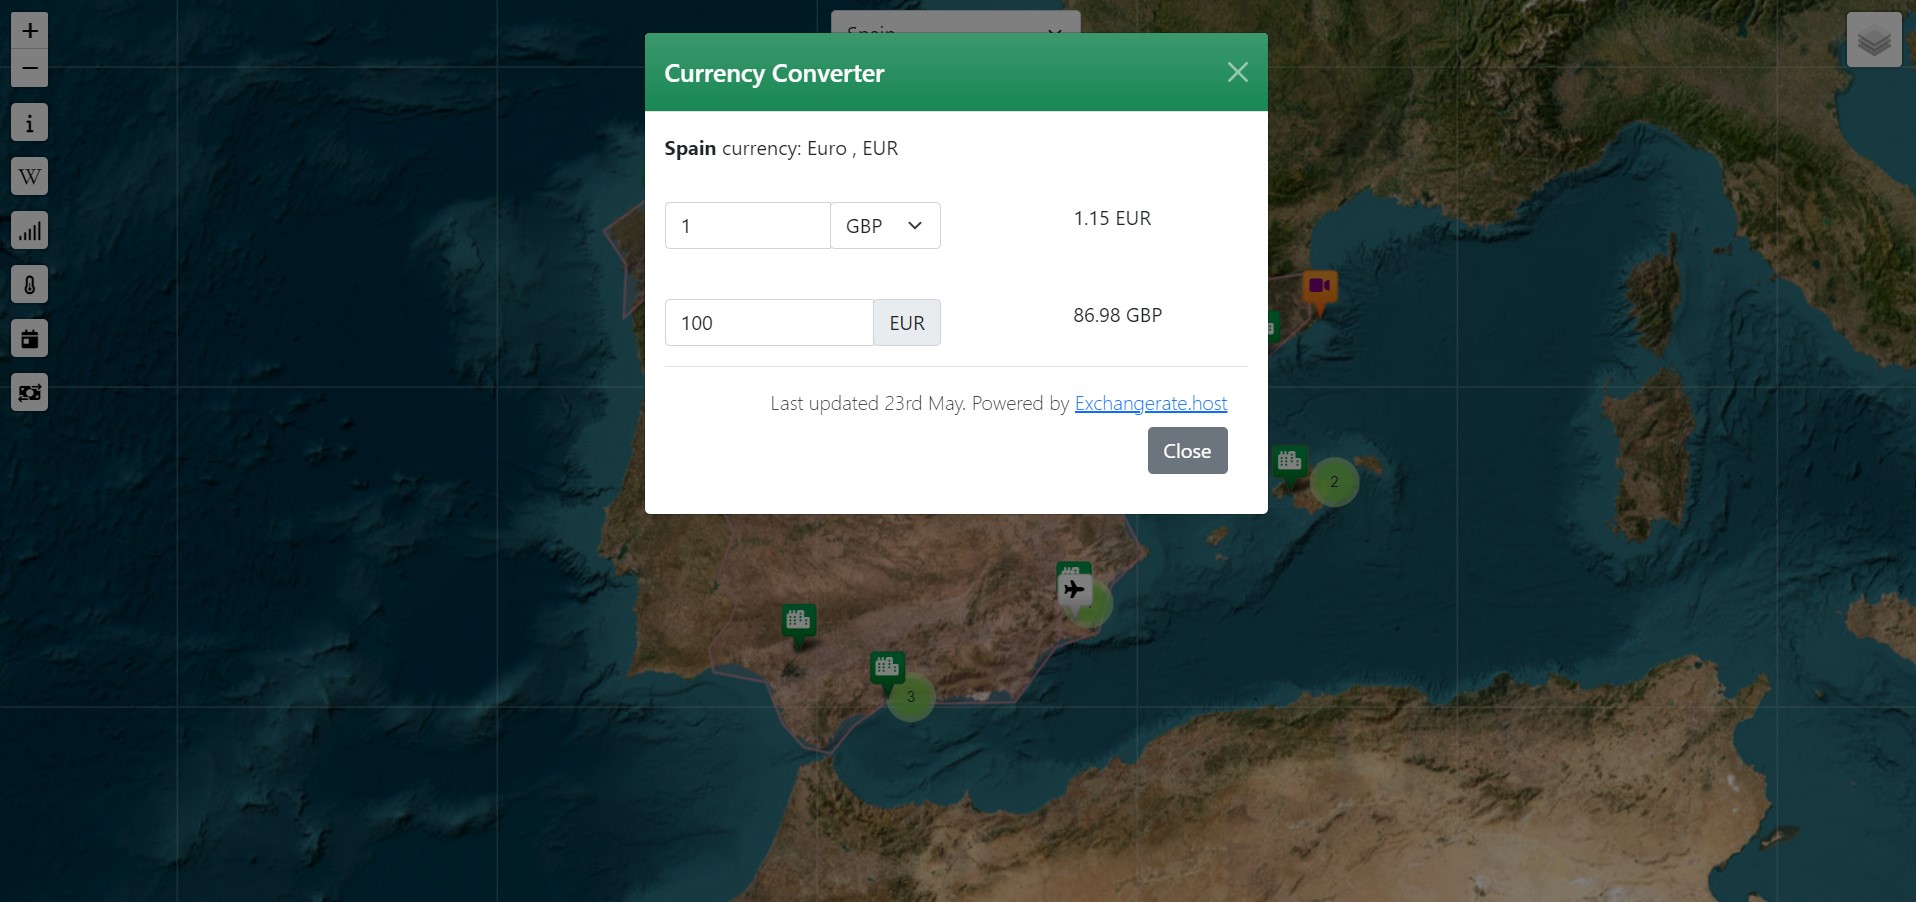This screenshot has width=1916, height=902.
Task: Open the Exchangerate.host link
Action: (1150, 403)
